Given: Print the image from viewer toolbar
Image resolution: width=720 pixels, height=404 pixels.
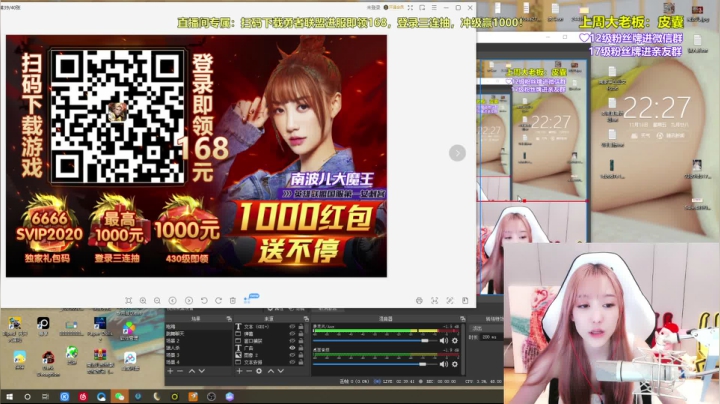Looking at the screenshot, I should (419, 300).
